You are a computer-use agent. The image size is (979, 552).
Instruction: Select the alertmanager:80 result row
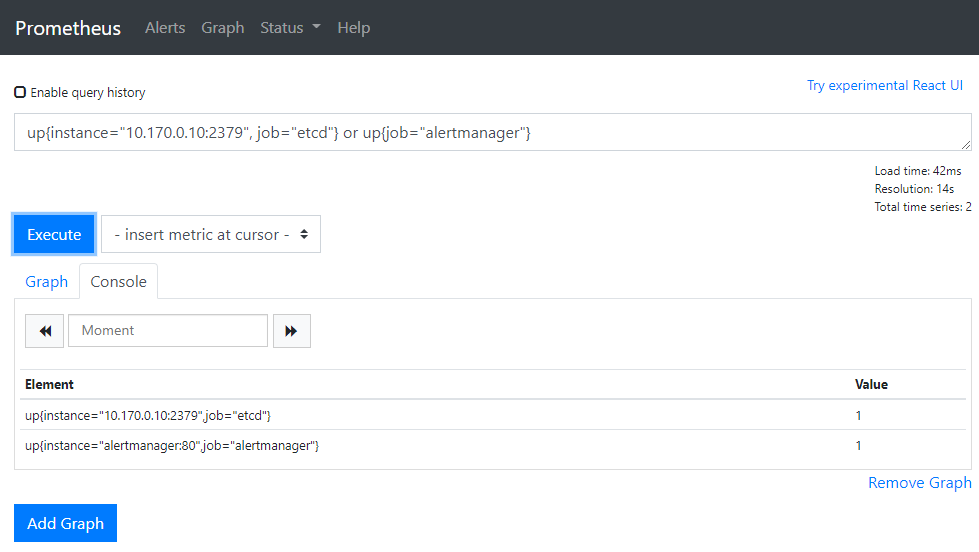tap(172, 445)
